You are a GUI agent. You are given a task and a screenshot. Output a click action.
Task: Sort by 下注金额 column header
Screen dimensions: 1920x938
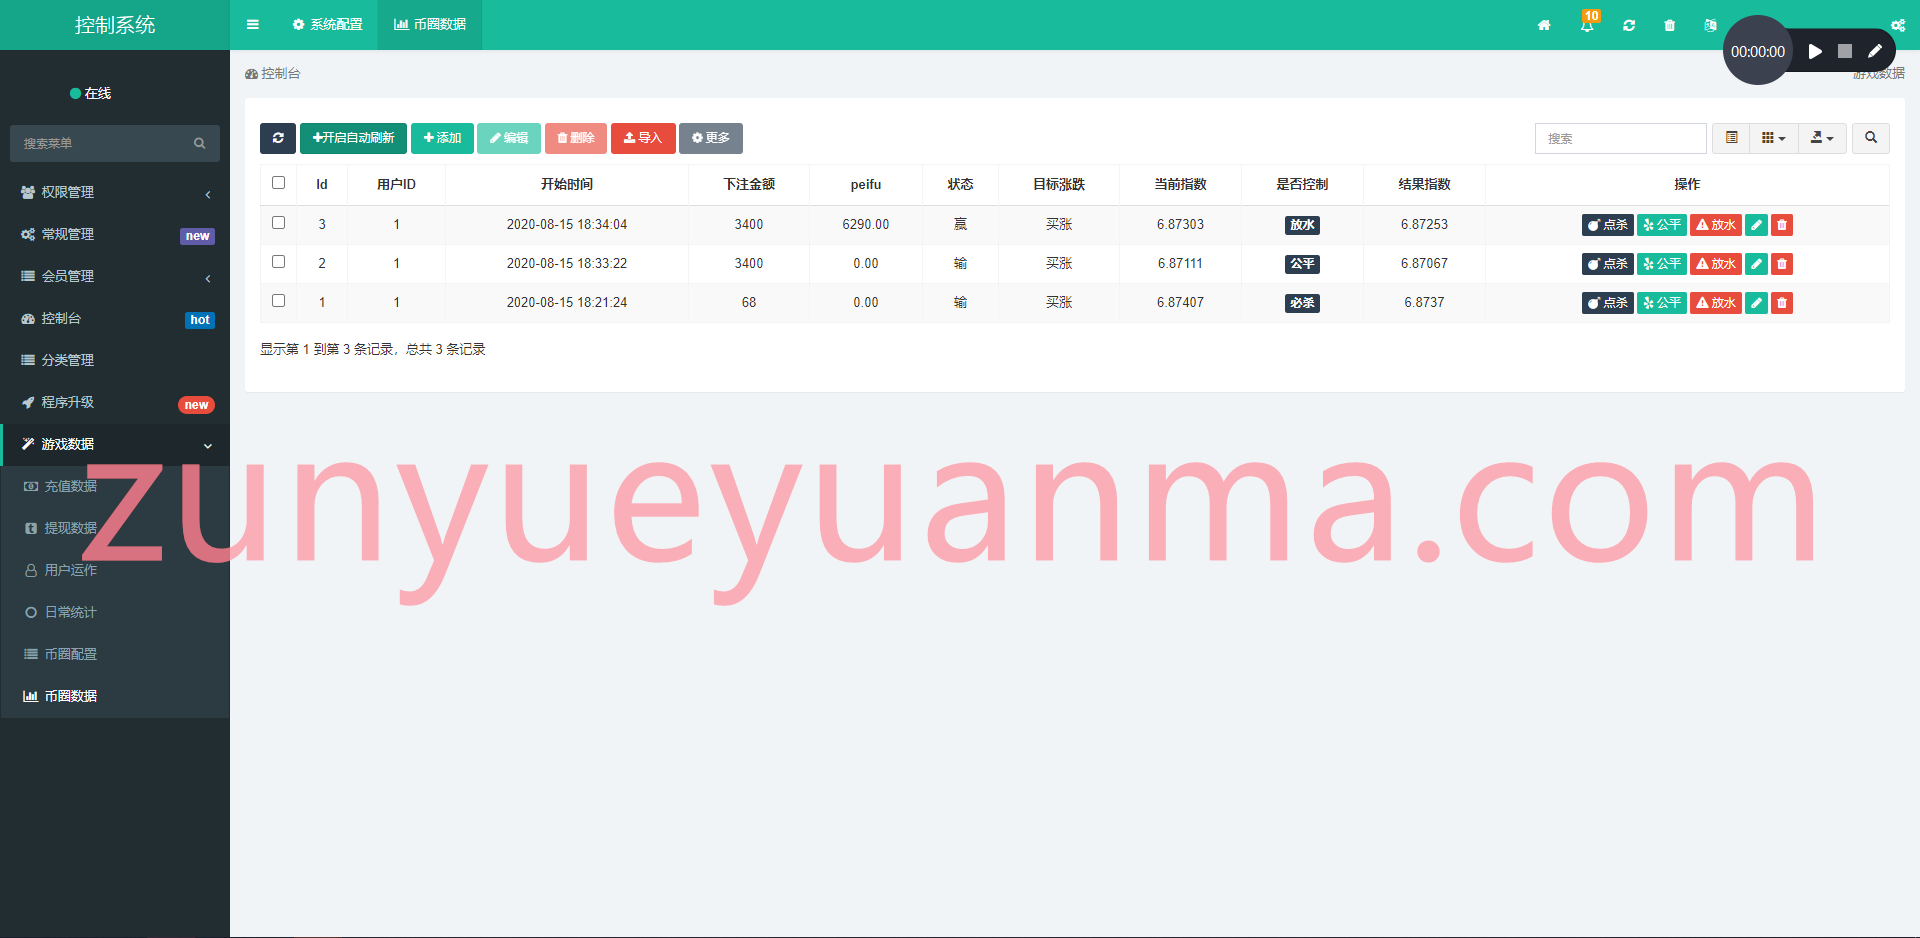(x=749, y=184)
